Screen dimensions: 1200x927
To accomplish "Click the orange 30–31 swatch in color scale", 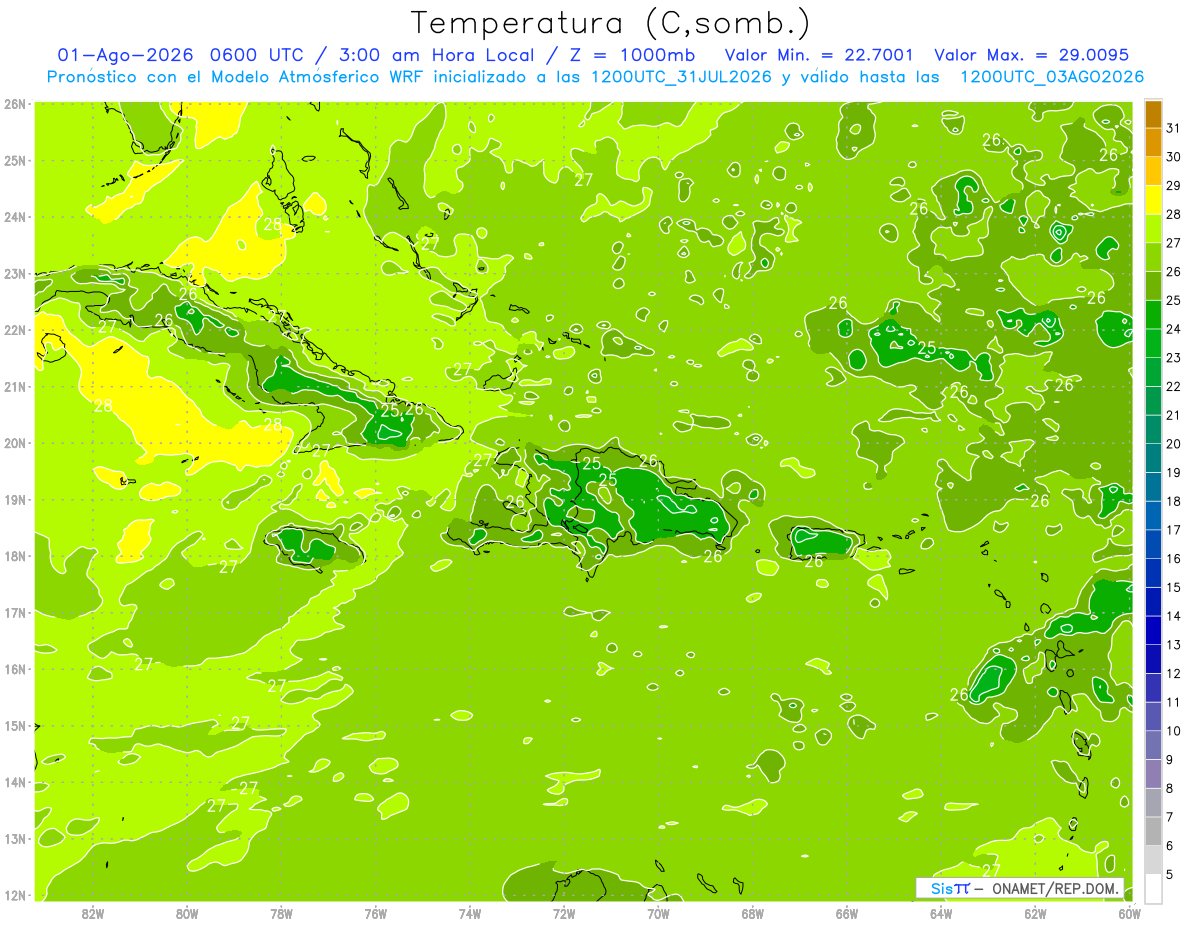I will (x=1153, y=142).
